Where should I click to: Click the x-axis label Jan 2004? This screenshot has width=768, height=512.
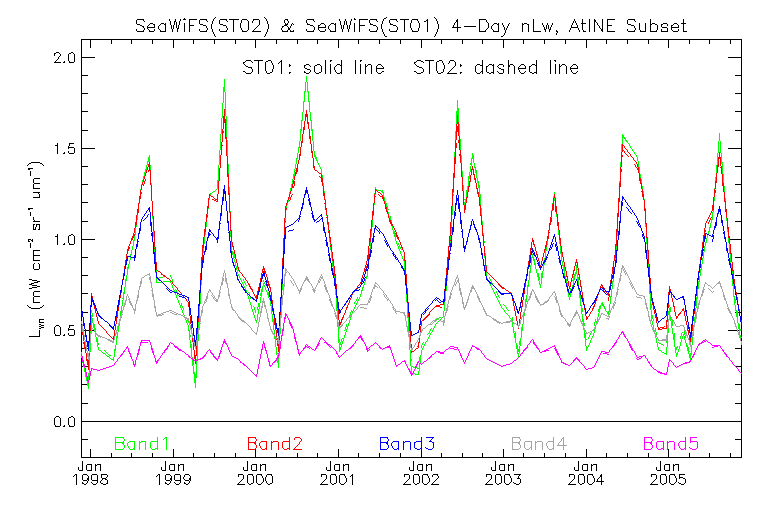(586, 473)
